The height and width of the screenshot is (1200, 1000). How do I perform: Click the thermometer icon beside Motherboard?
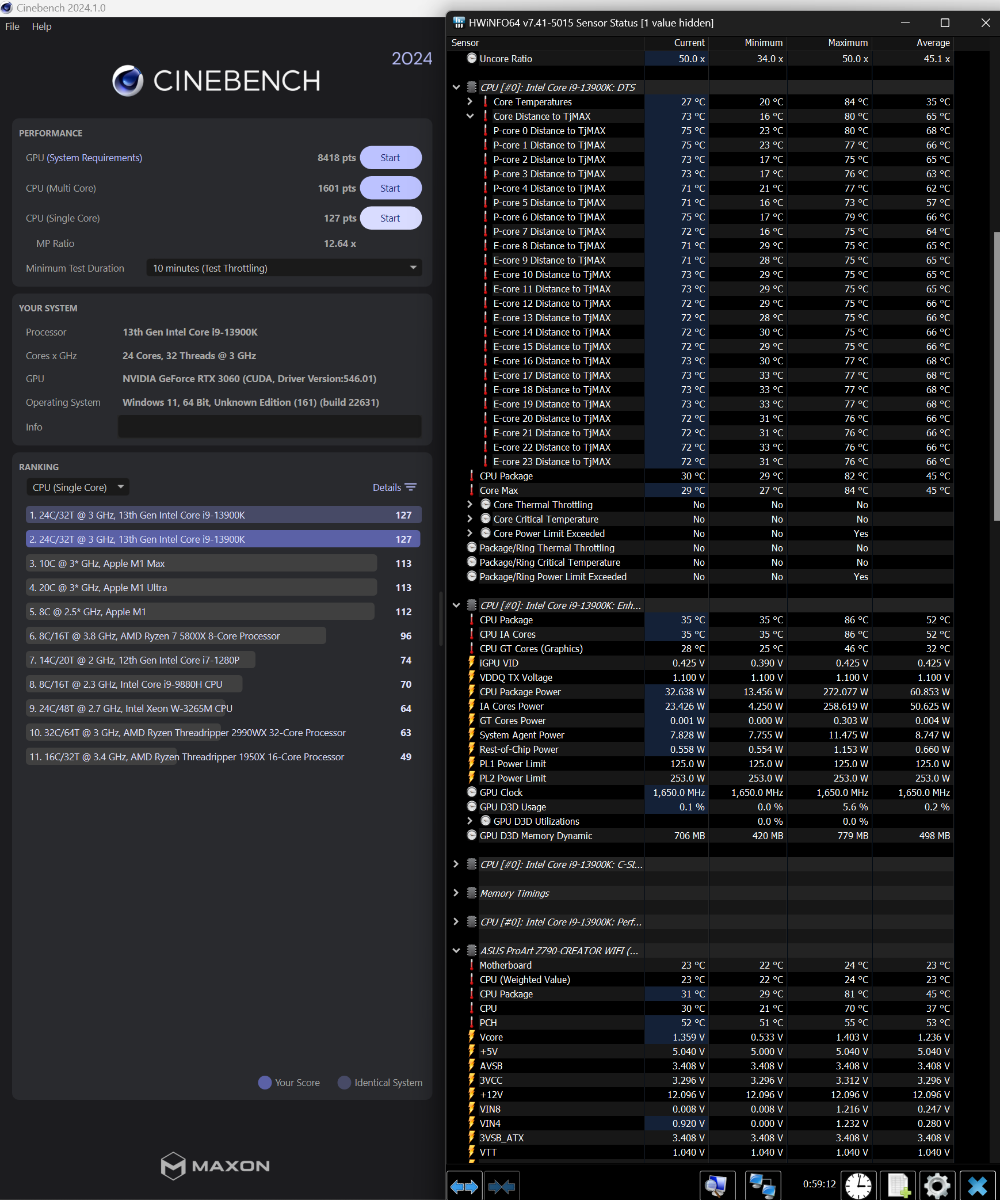point(472,965)
